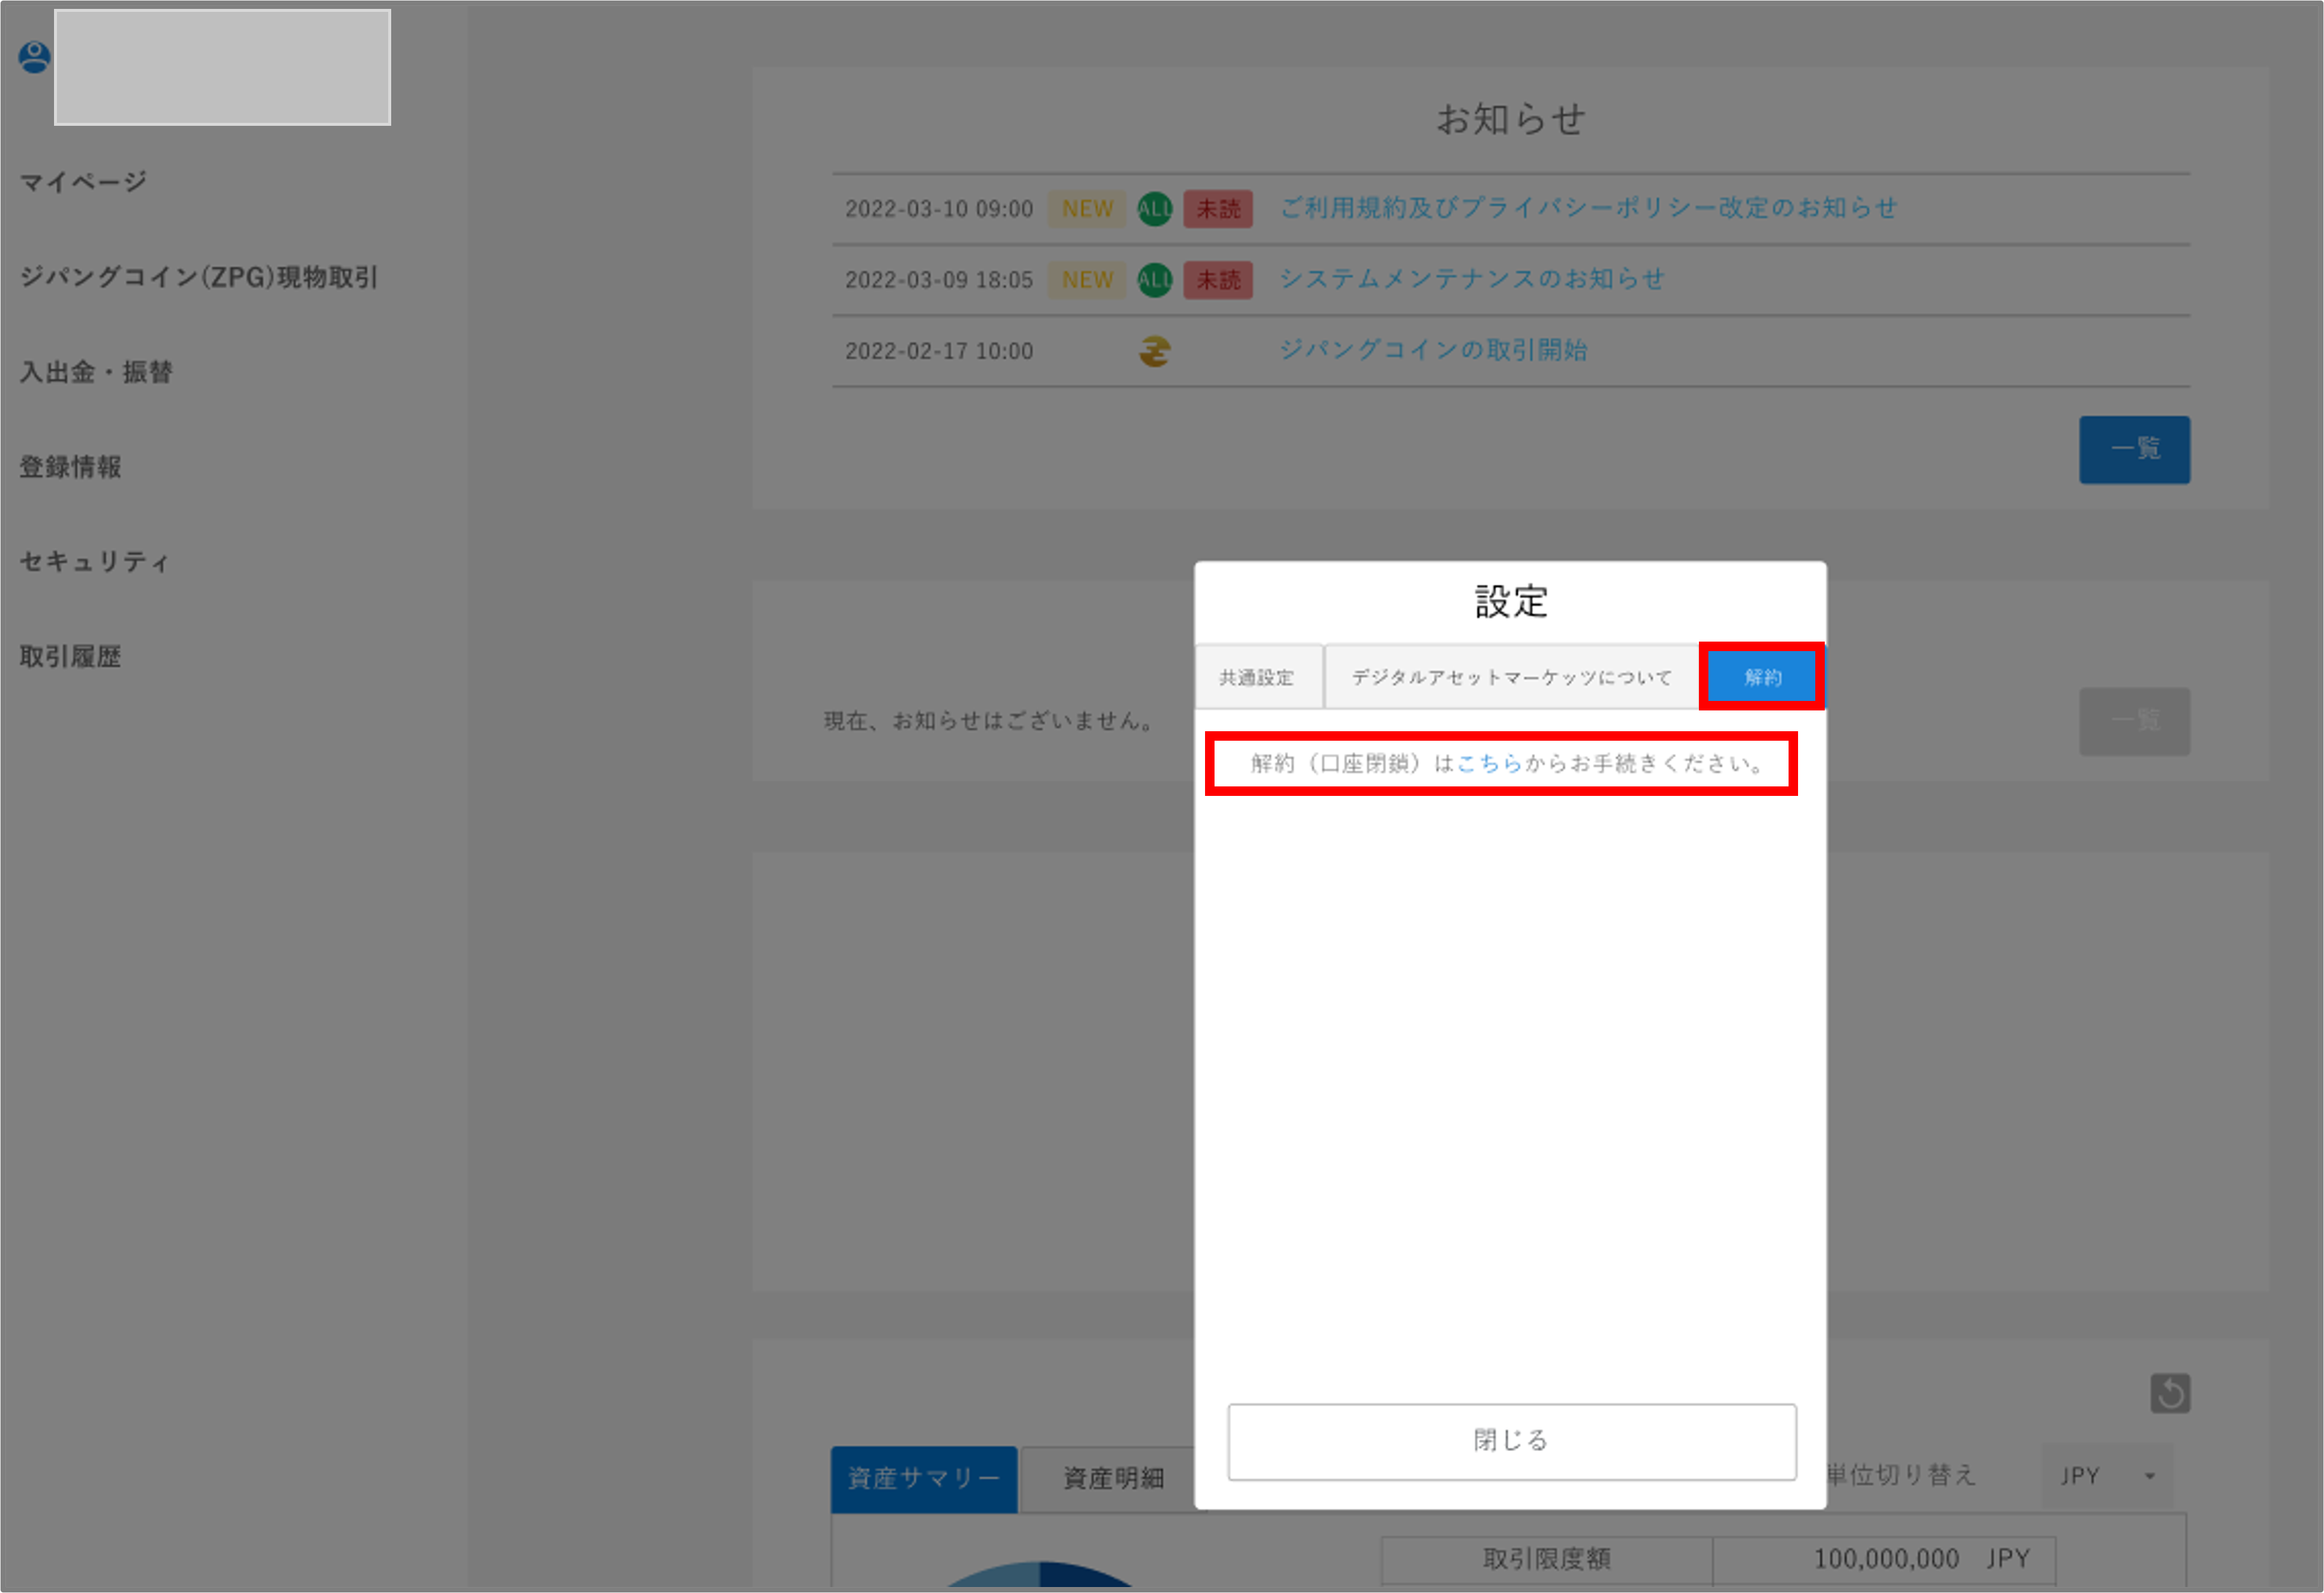
Task: Open デジタルアセットマーケッツについて tab
Action: pyautogui.click(x=1511, y=677)
